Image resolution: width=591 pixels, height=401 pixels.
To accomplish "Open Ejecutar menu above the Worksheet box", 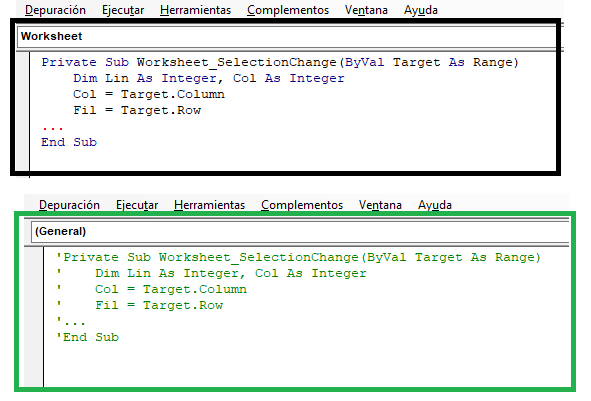I will [123, 10].
